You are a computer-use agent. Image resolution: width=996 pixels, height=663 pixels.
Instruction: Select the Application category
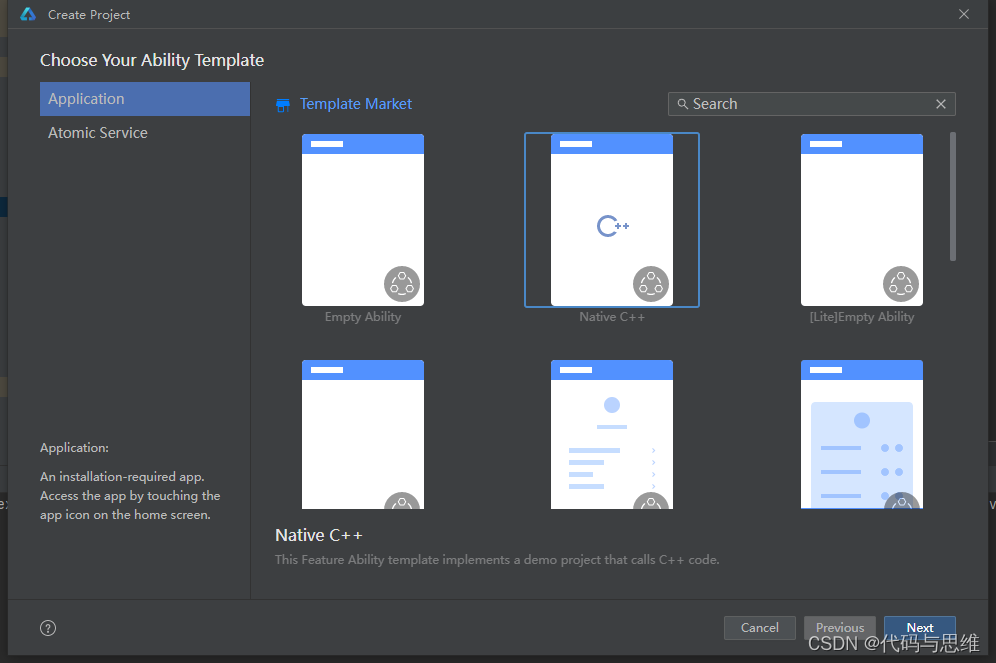pos(145,99)
